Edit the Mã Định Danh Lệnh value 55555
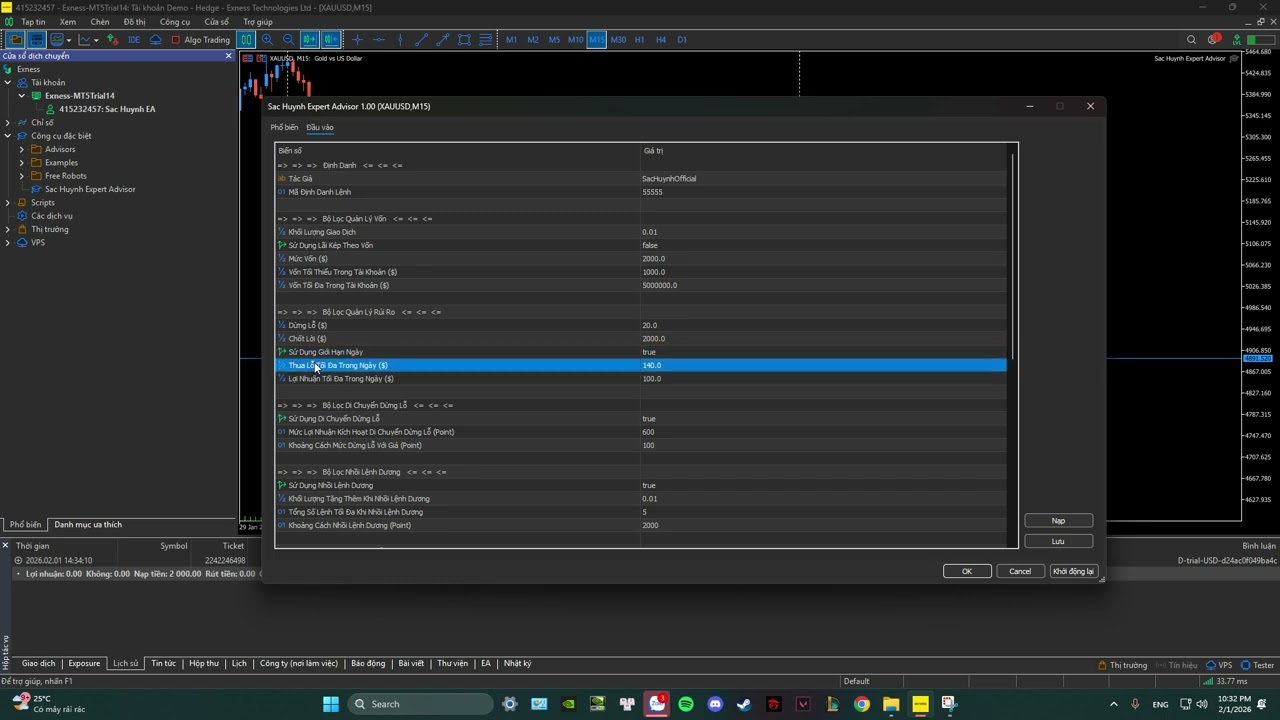 click(x=652, y=192)
